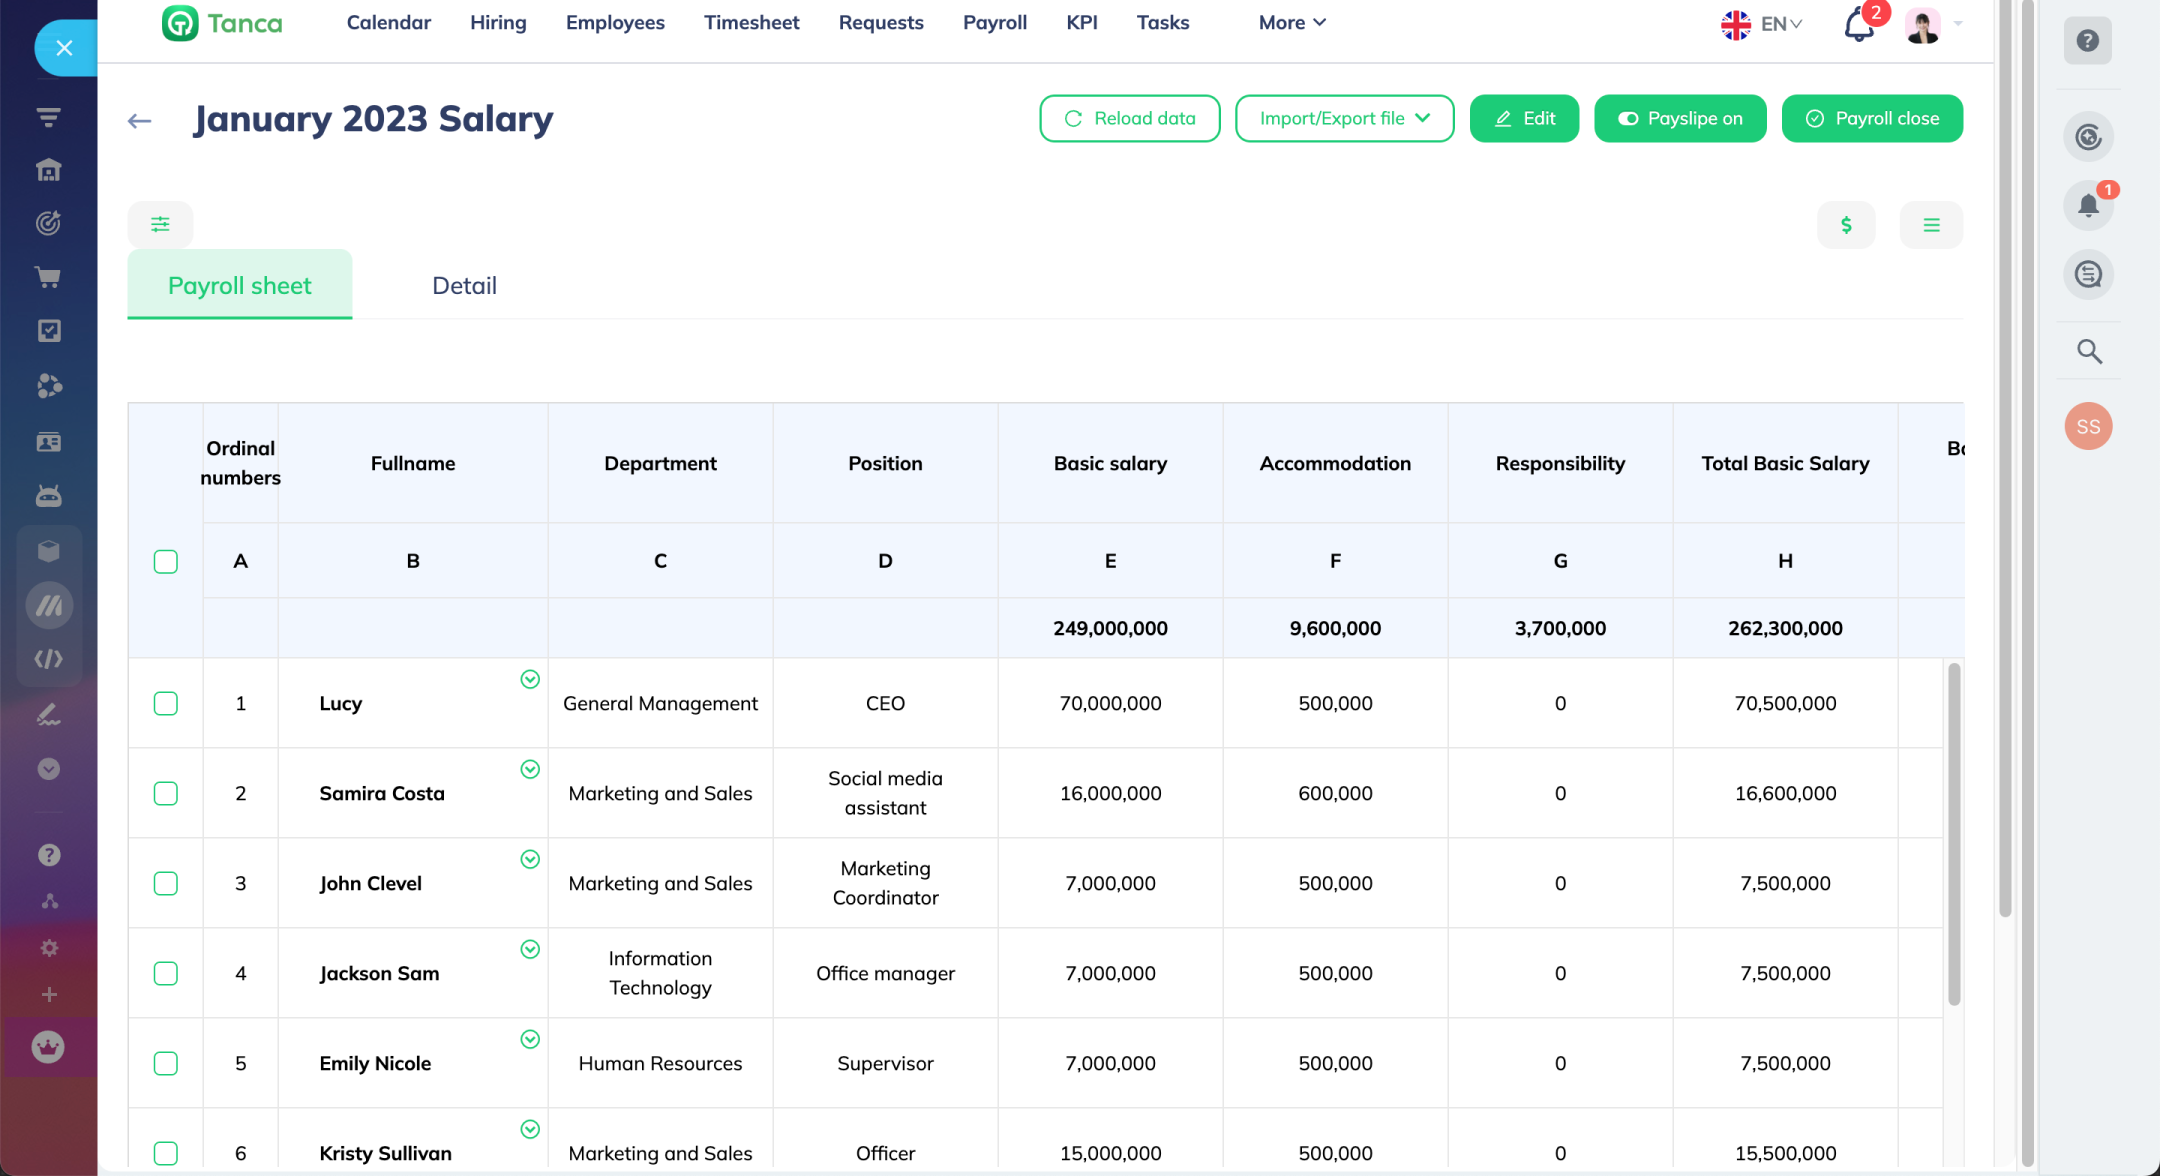Open the shopping cart icon in sidebar
The width and height of the screenshot is (2160, 1176).
click(48, 277)
